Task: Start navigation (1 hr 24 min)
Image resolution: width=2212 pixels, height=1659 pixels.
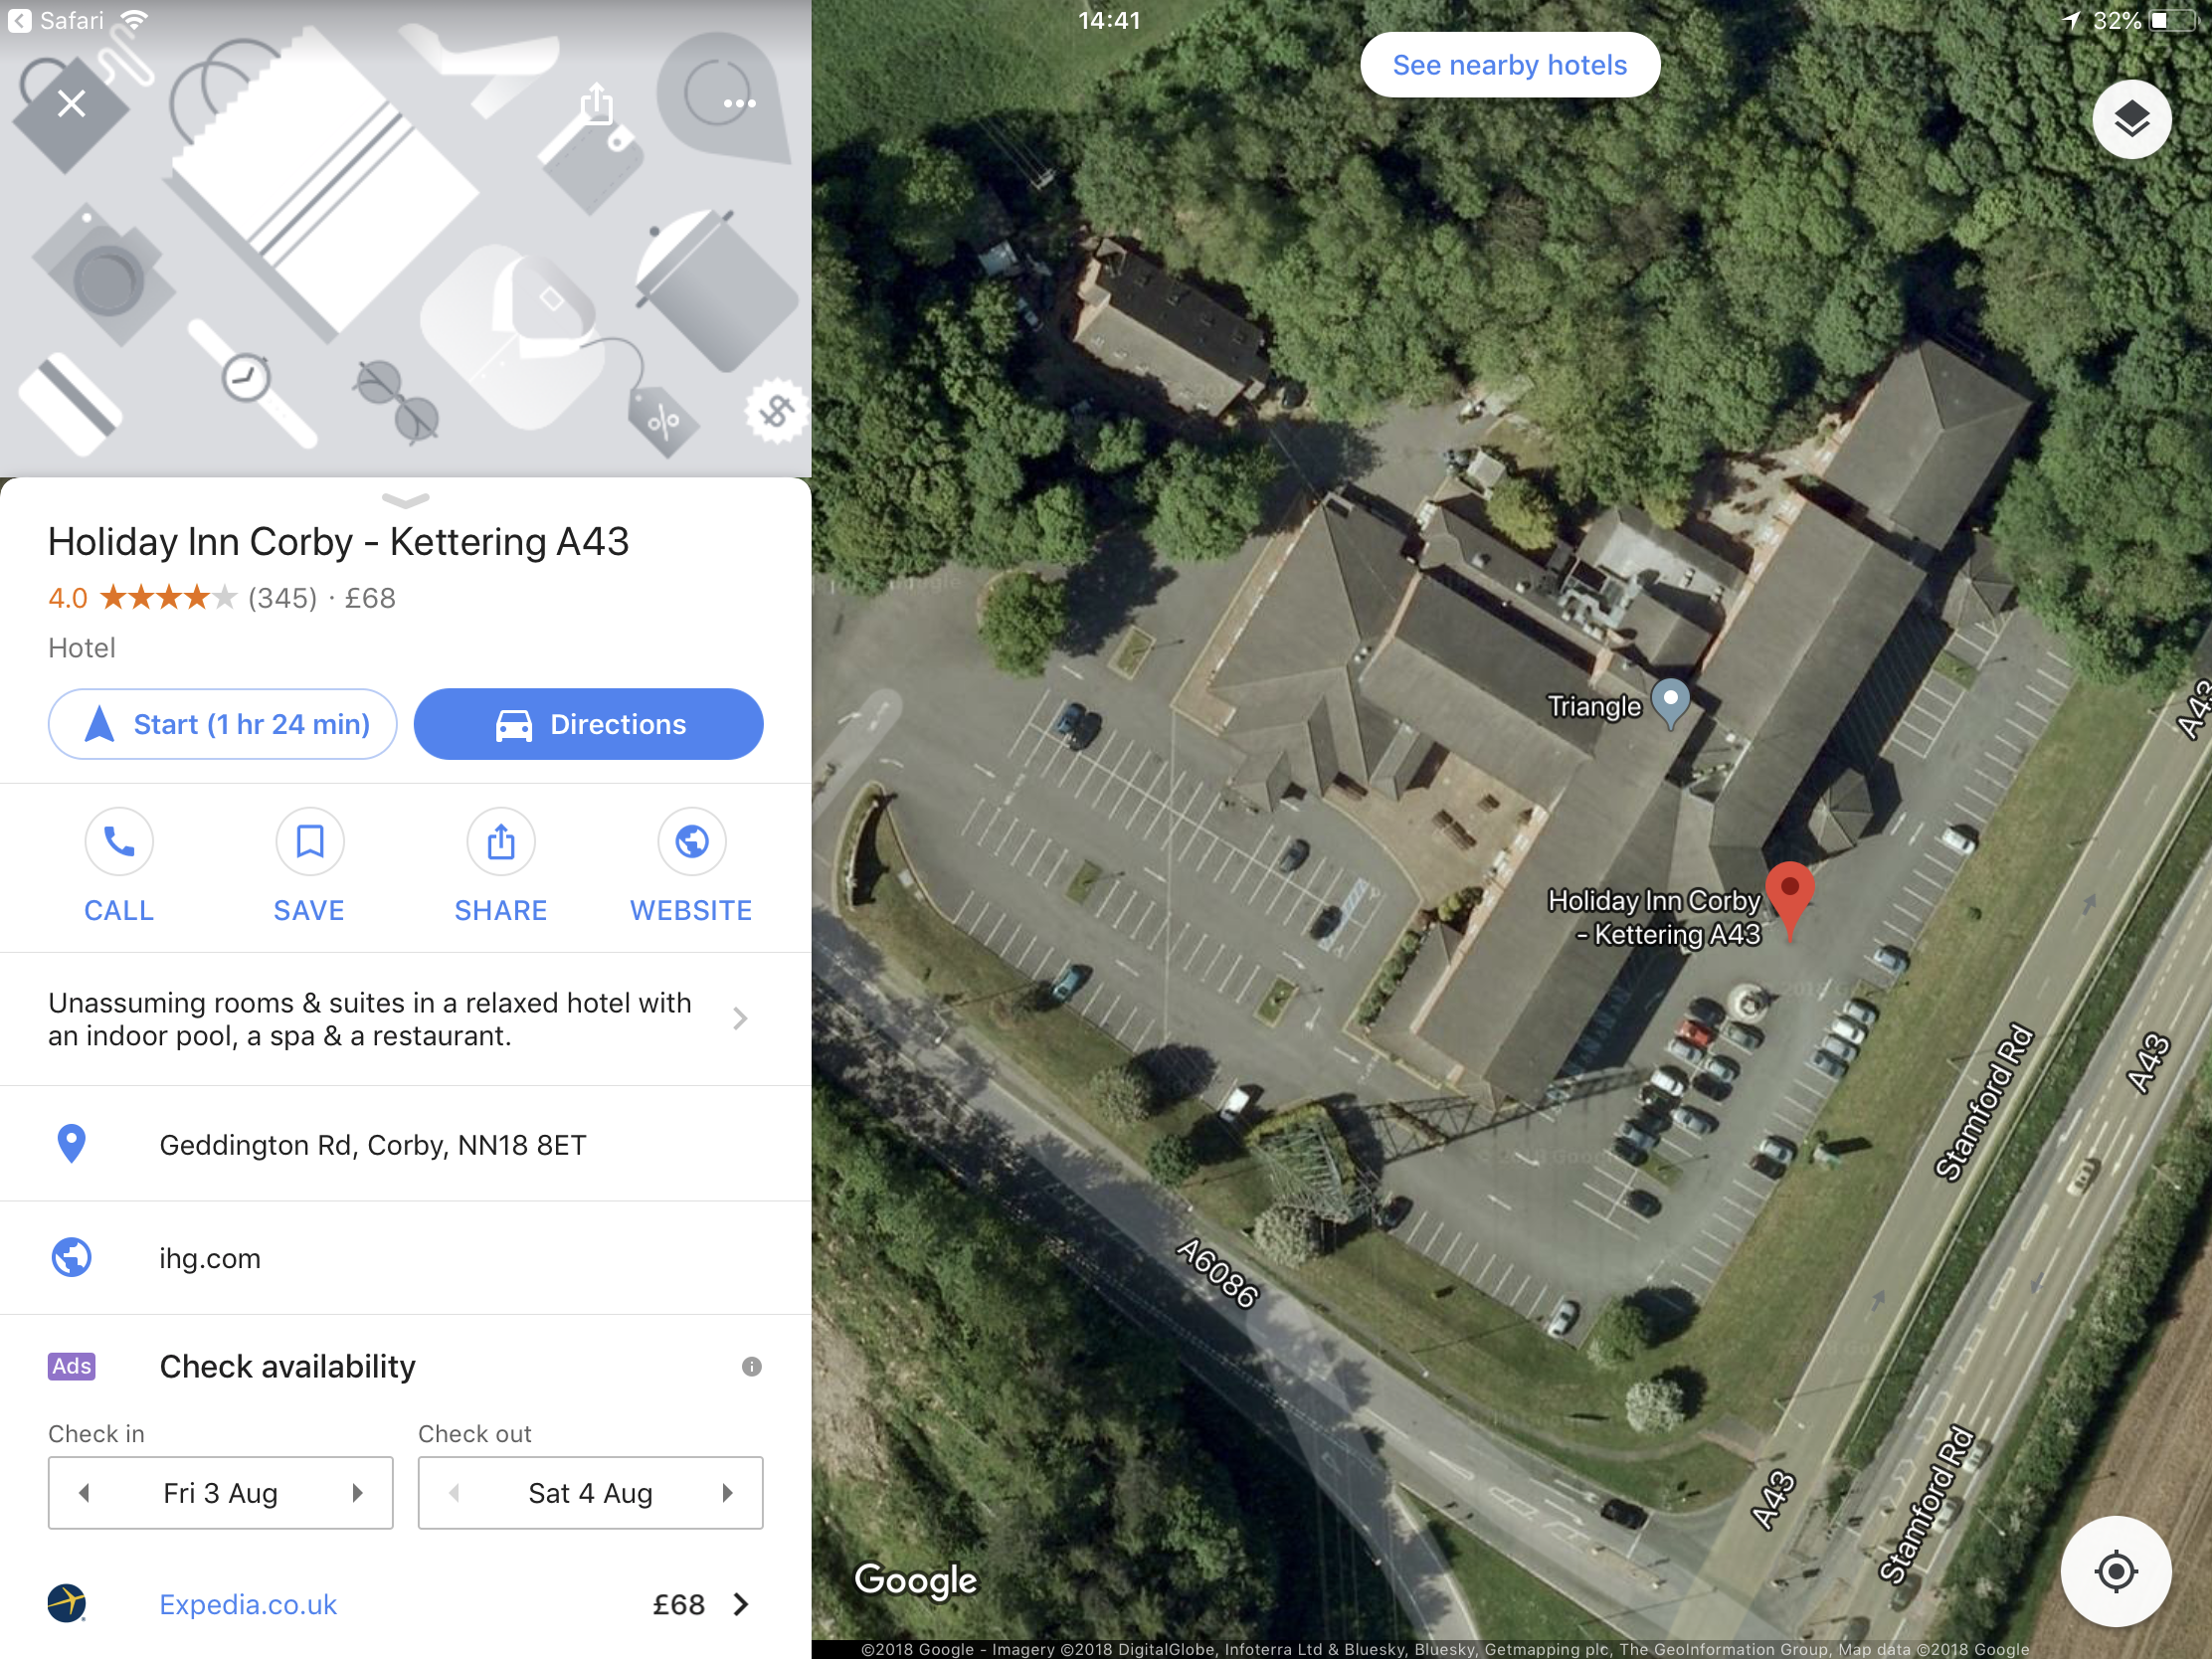Action: (x=223, y=724)
